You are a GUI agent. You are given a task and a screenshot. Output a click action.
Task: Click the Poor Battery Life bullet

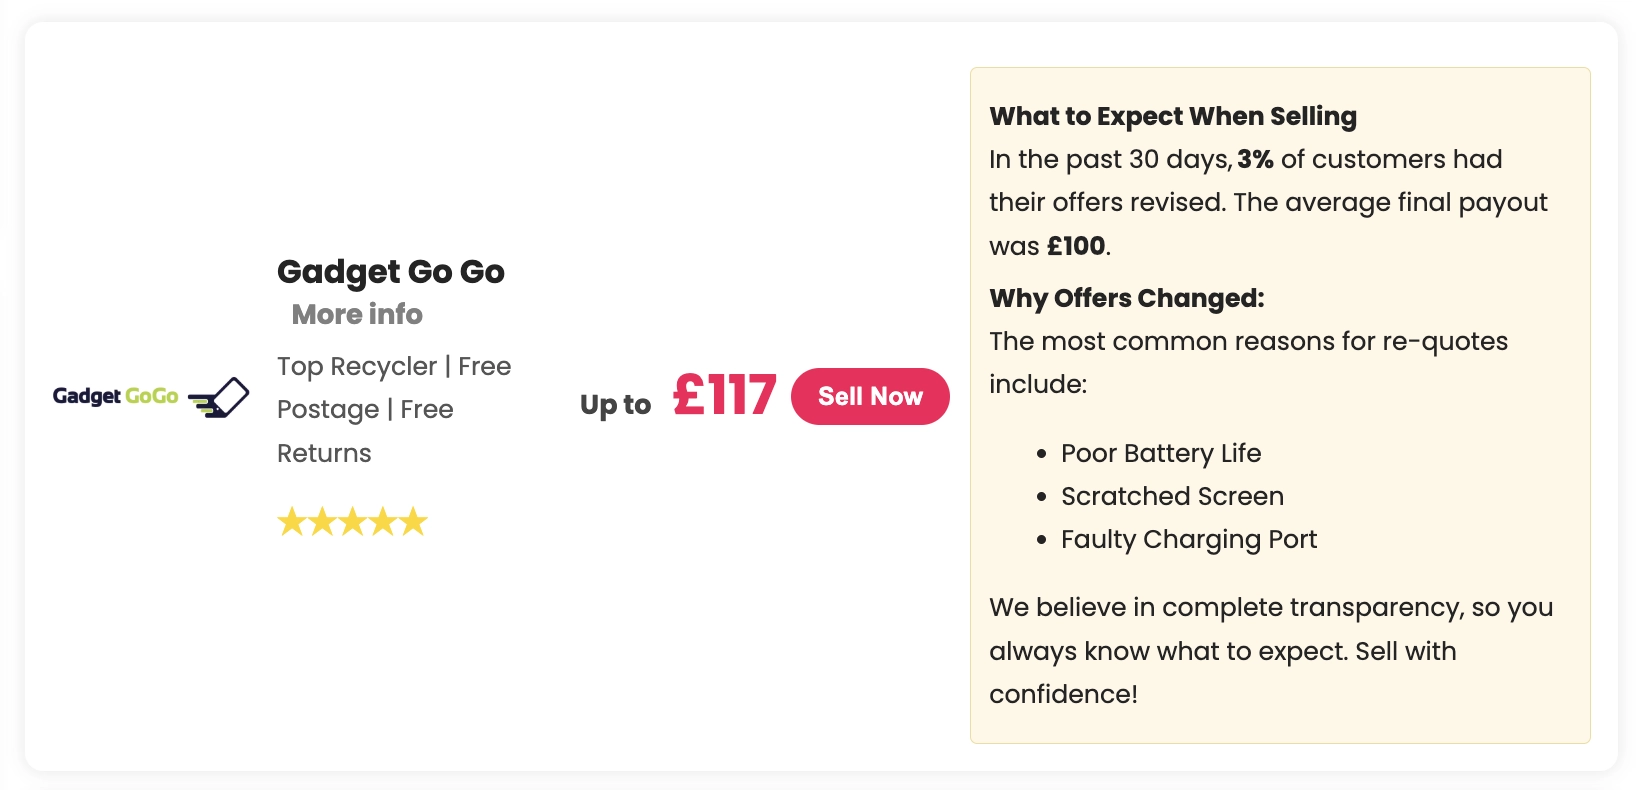(x=1161, y=453)
